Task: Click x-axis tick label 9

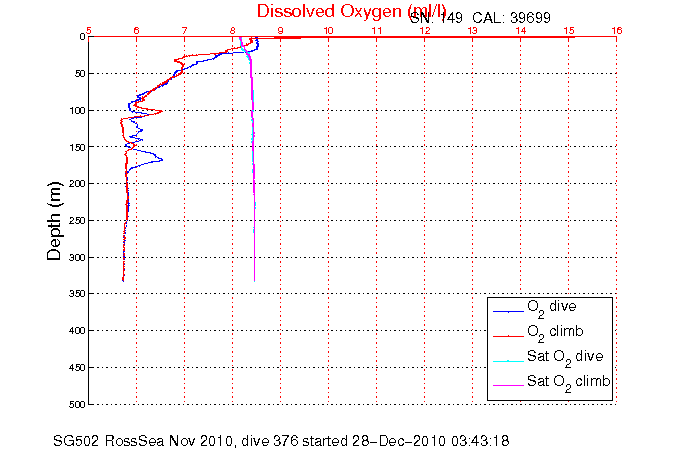Action: [281, 30]
